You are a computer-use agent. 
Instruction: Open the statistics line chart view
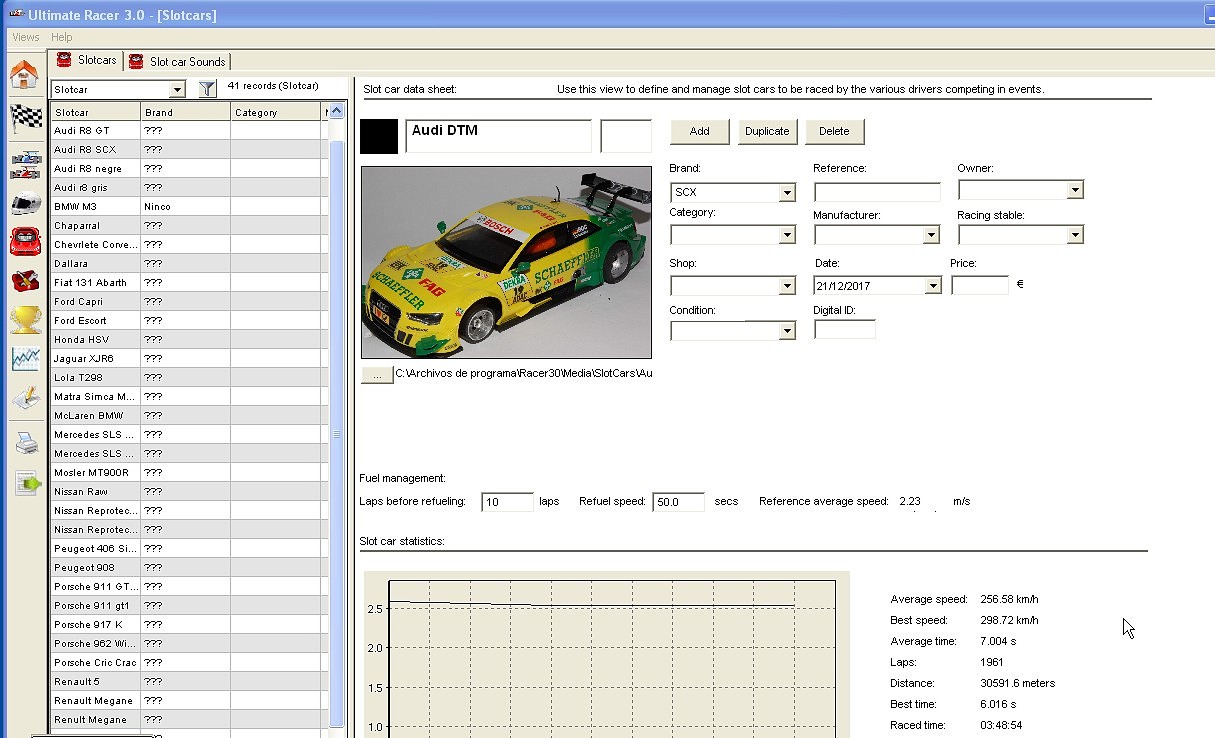click(25, 359)
